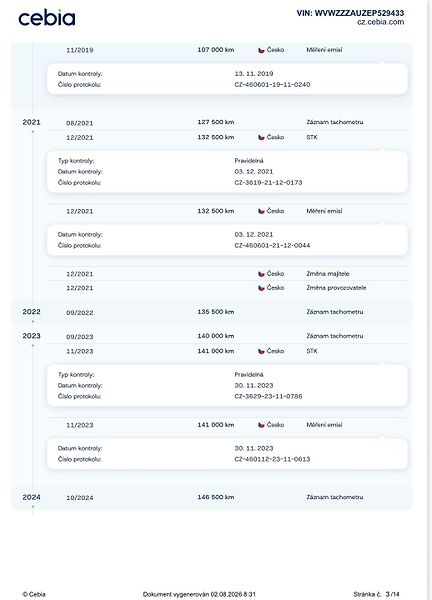
Task: Click the flag next to Změna majitele
Action: (261, 274)
